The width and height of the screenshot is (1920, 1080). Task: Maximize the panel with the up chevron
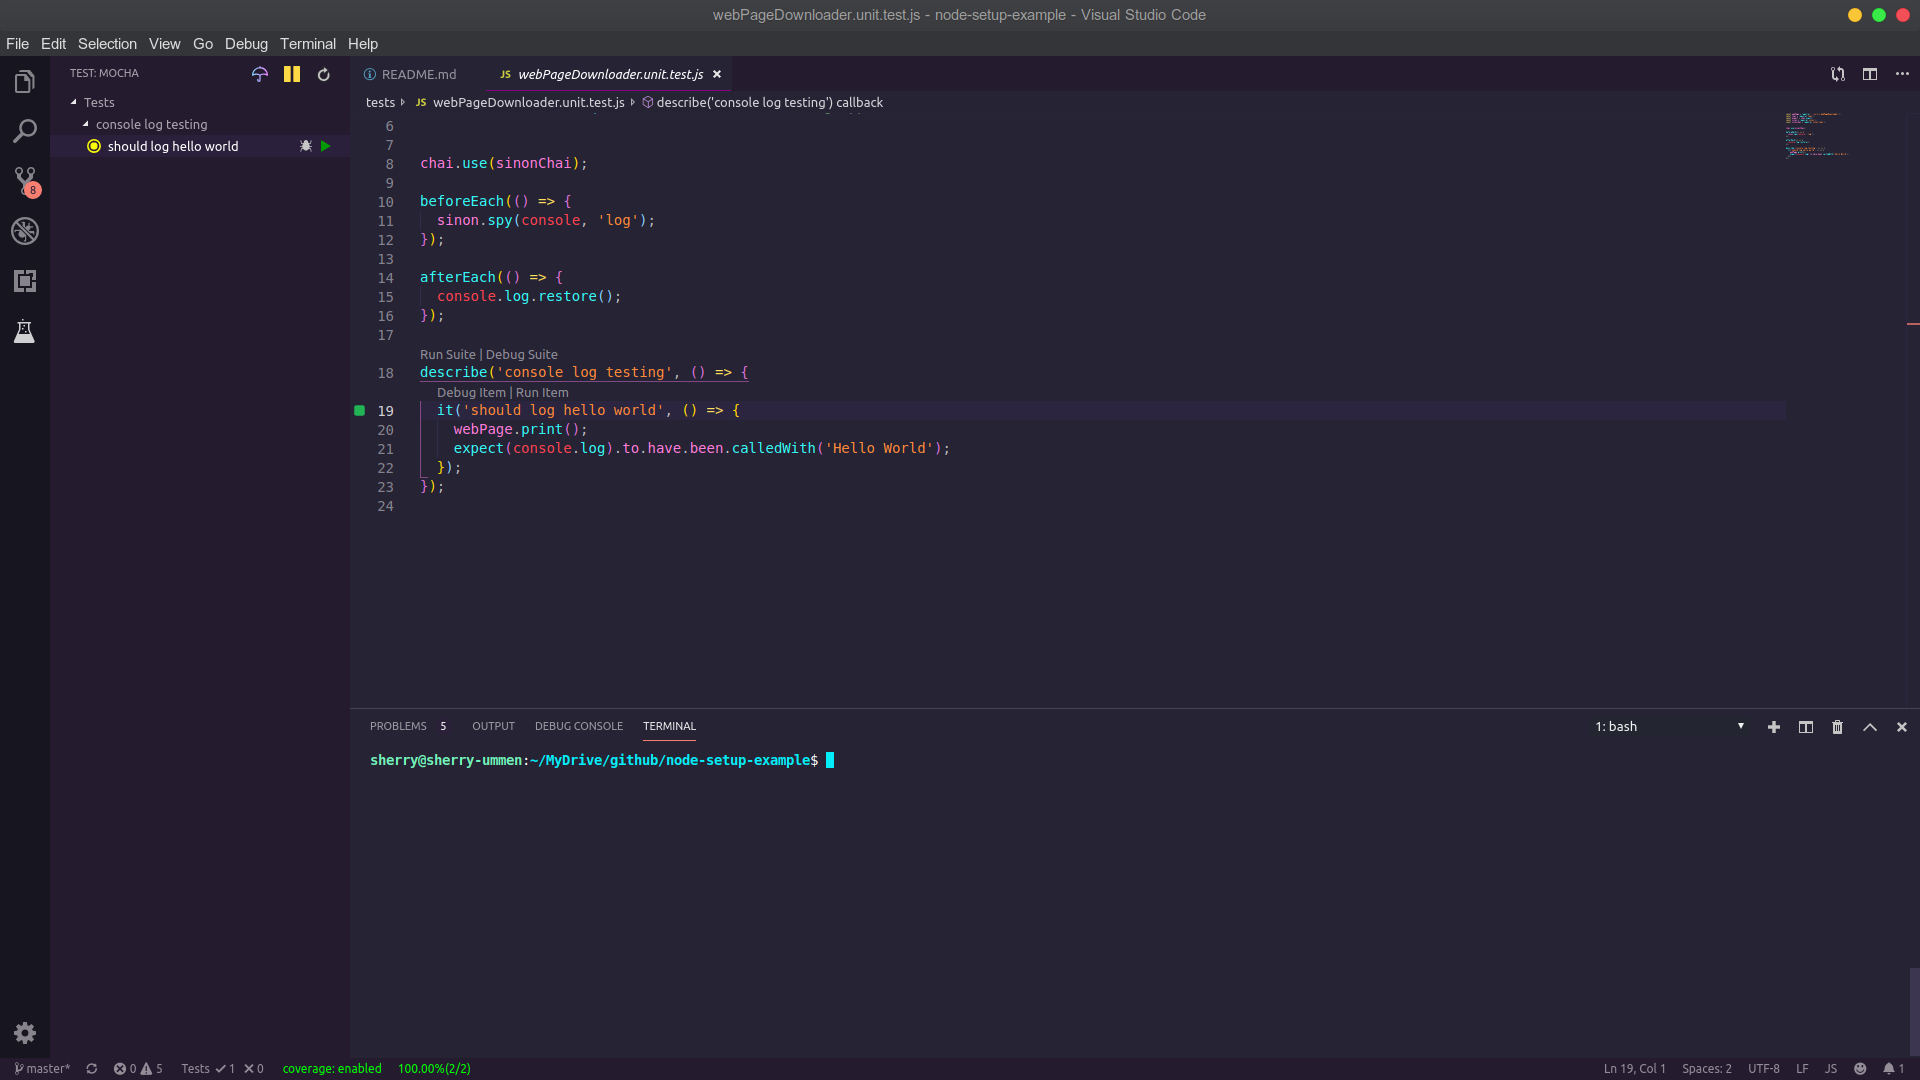pyautogui.click(x=1870, y=727)
